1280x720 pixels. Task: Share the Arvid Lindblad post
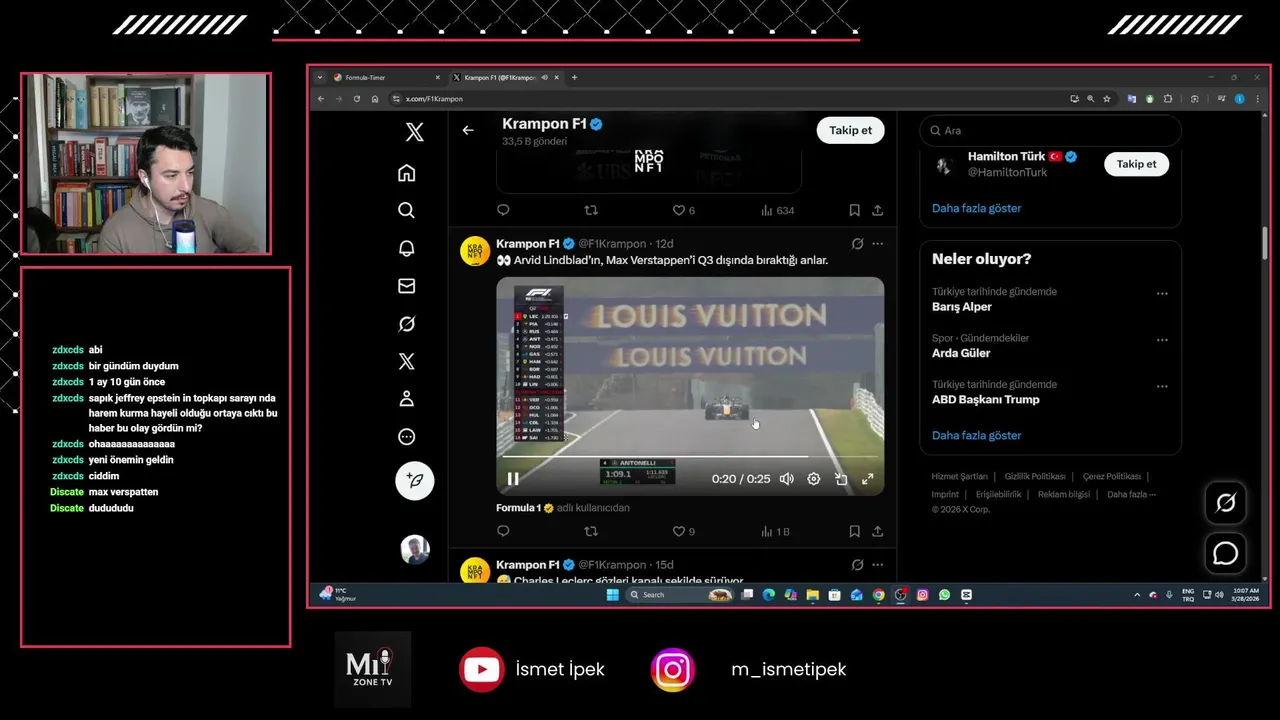pos(877,531)
